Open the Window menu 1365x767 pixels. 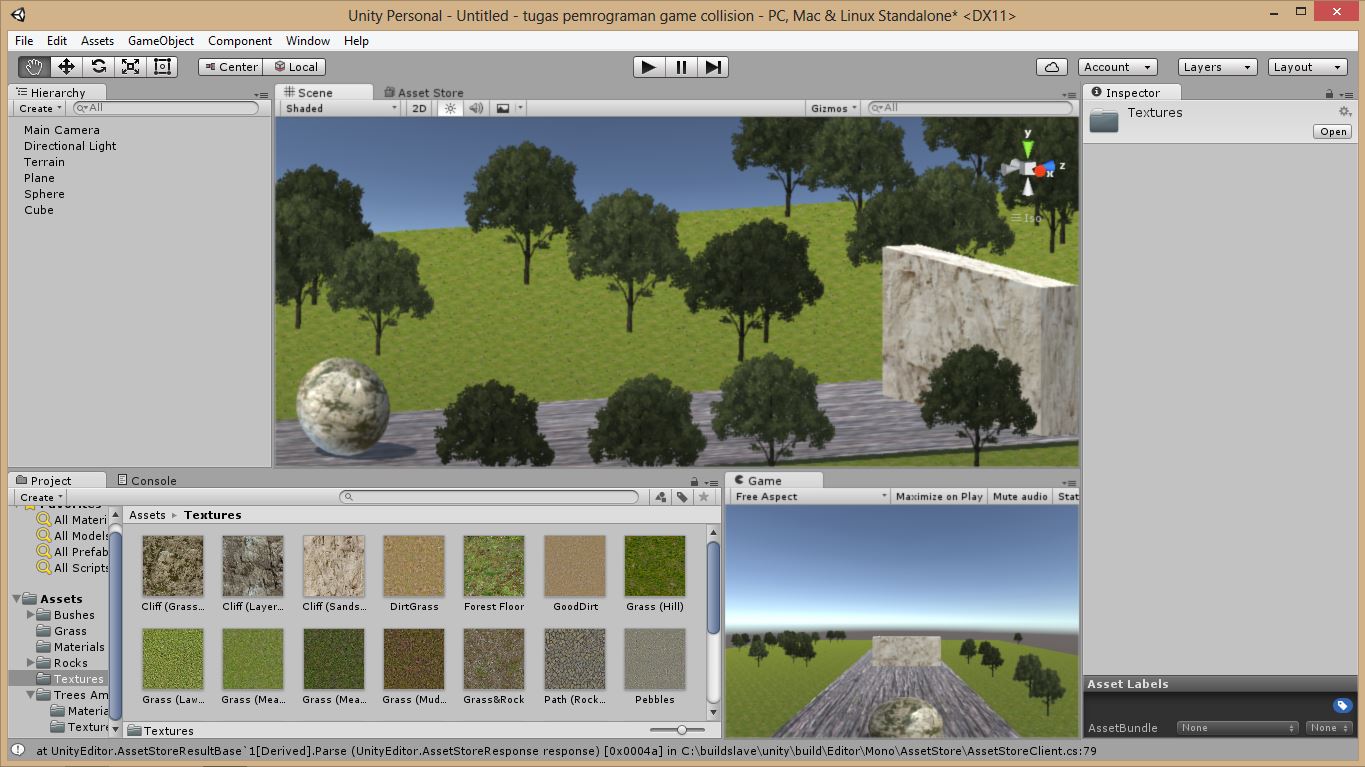click(308, 41)
